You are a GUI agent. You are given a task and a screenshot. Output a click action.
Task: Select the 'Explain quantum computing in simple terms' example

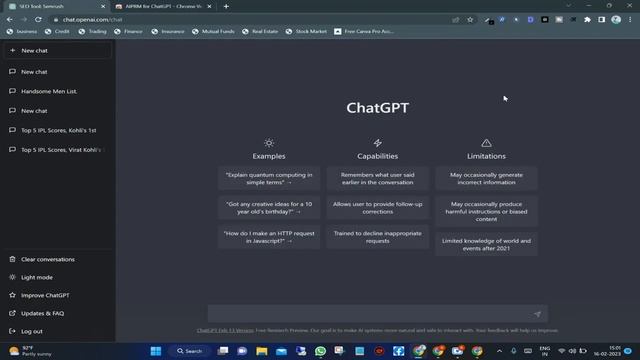point(269,178)
